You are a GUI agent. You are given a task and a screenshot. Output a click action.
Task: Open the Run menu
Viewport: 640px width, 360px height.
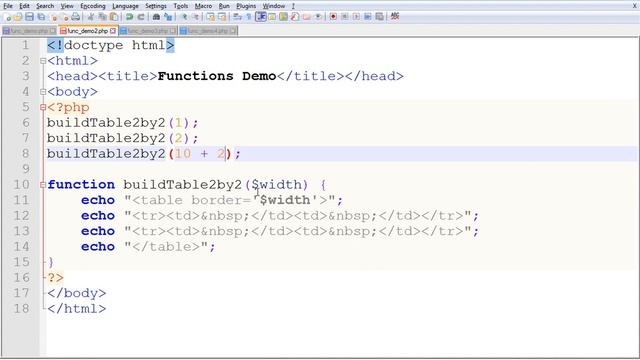click(x=224, y=6)
